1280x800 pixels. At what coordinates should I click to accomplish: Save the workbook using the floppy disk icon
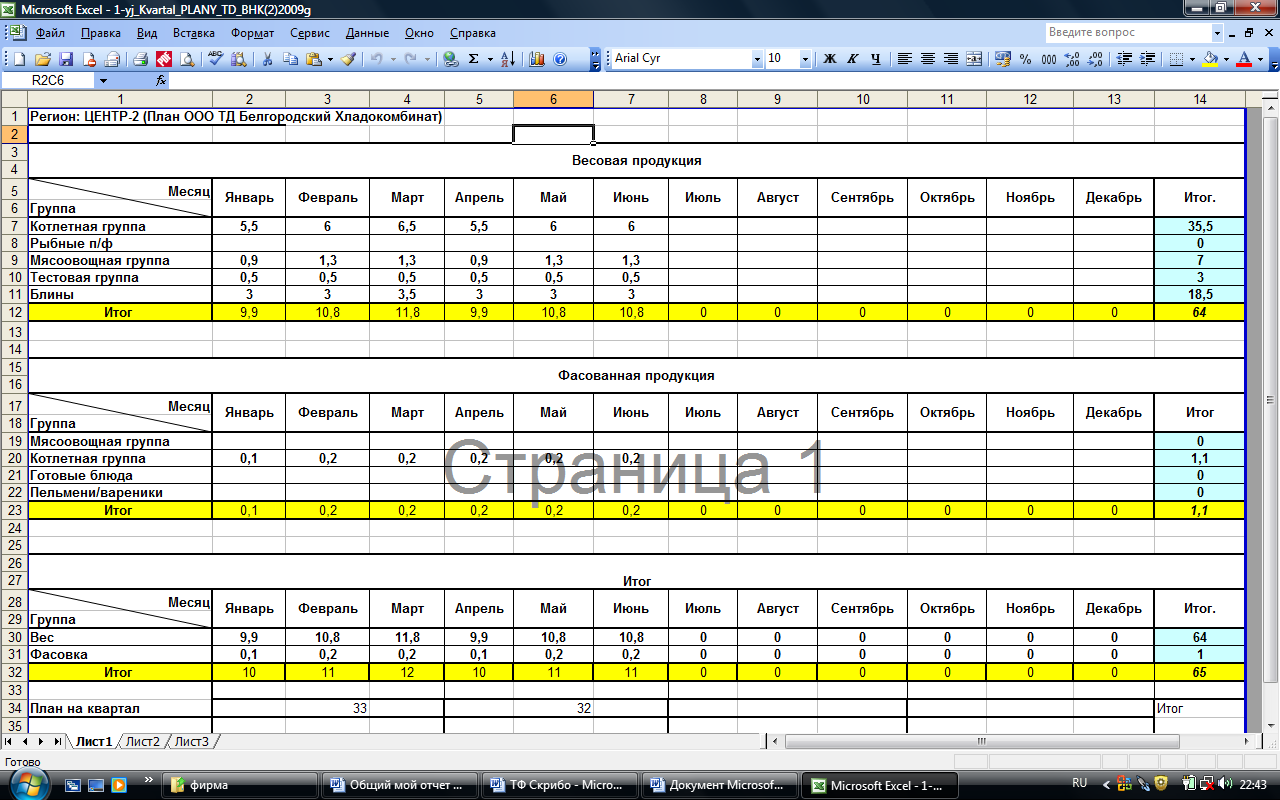point(66,59)
